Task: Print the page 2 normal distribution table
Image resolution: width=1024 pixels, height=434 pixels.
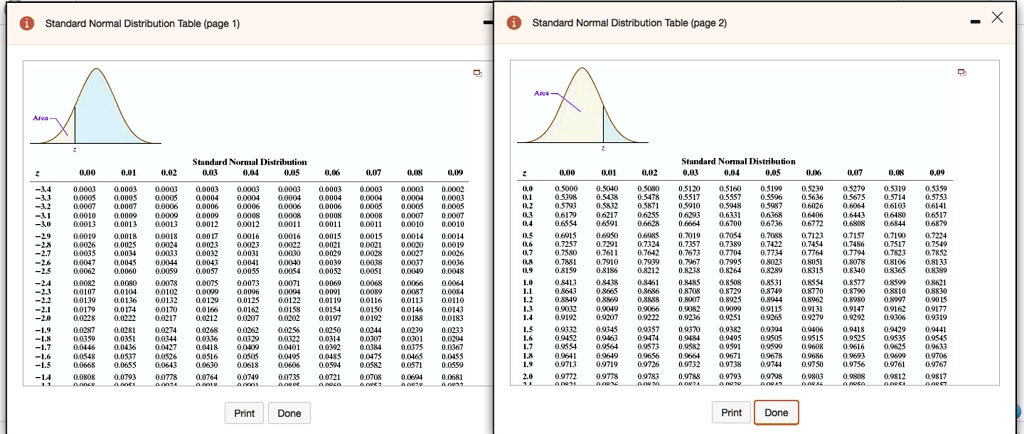Action: 731,412
